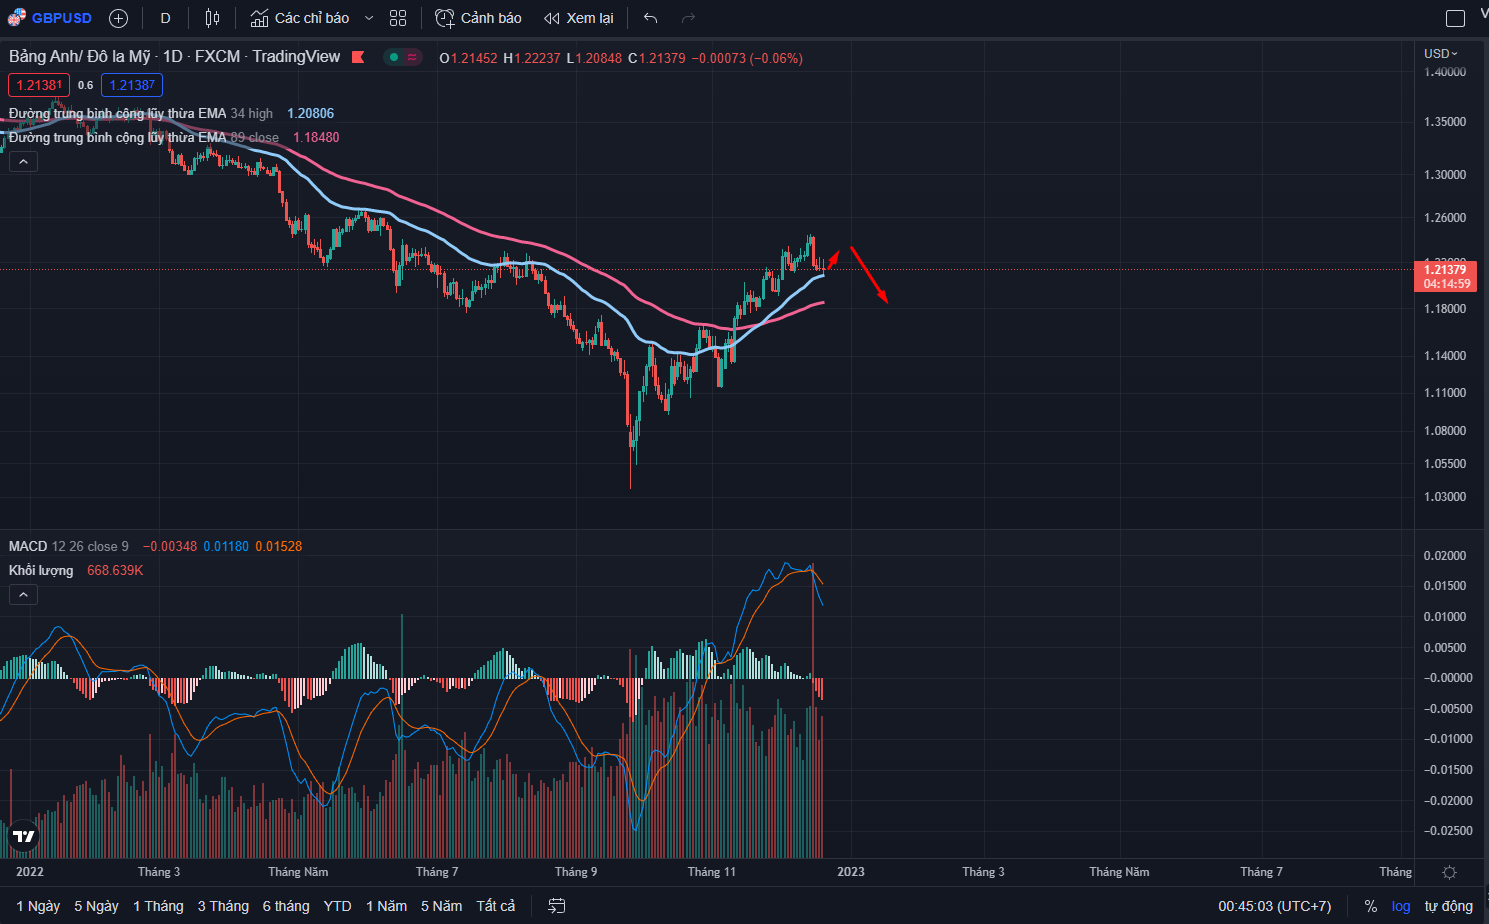Click the undo arrow icon

click(x=651, y=18)
